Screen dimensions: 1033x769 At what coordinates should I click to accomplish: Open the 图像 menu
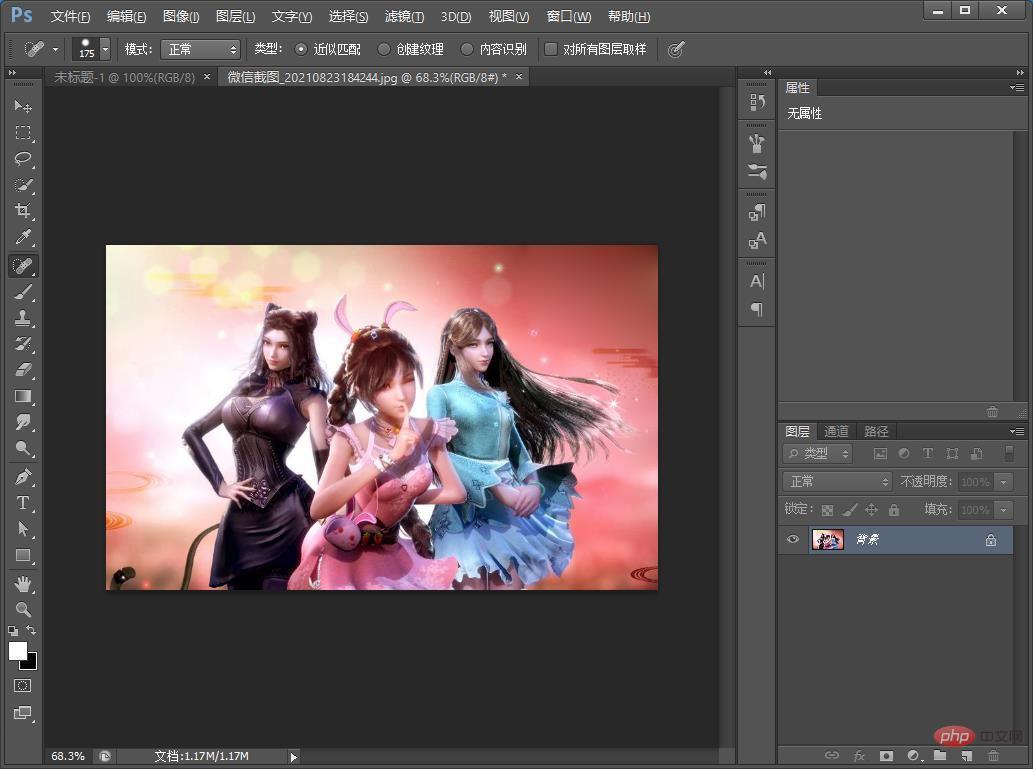pos(181,16)
